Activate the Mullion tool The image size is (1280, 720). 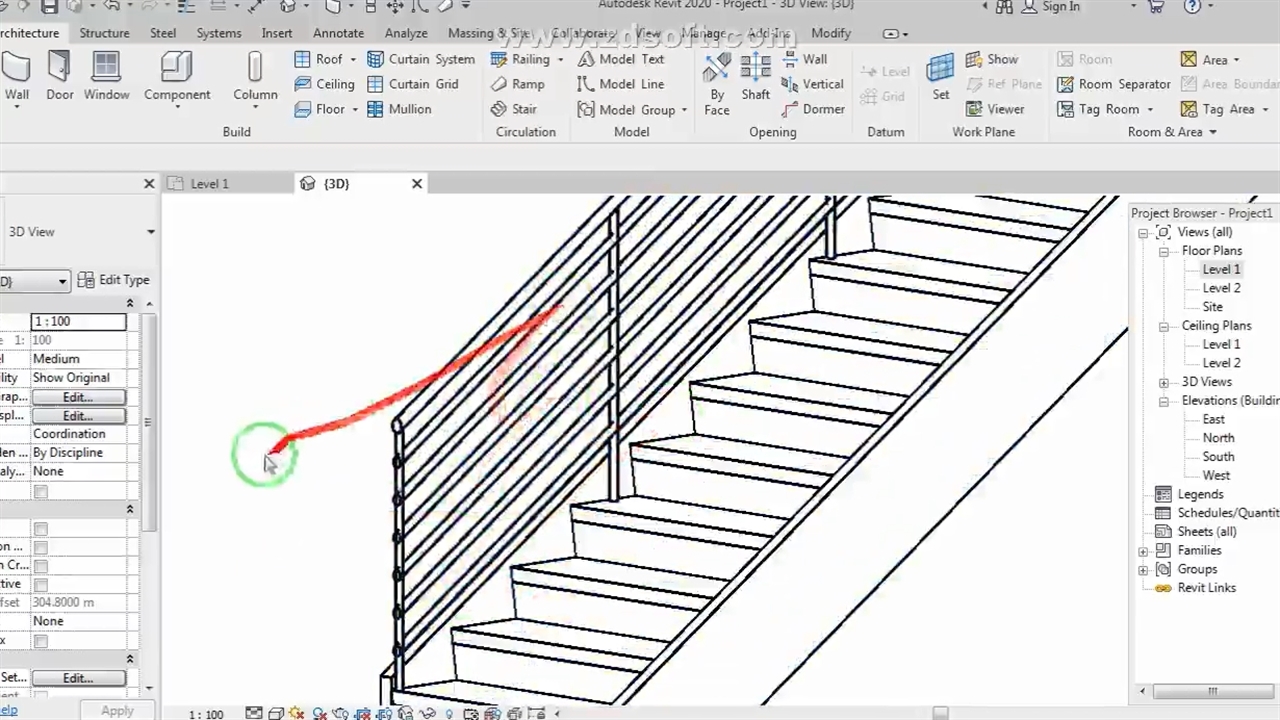(399, 109)
